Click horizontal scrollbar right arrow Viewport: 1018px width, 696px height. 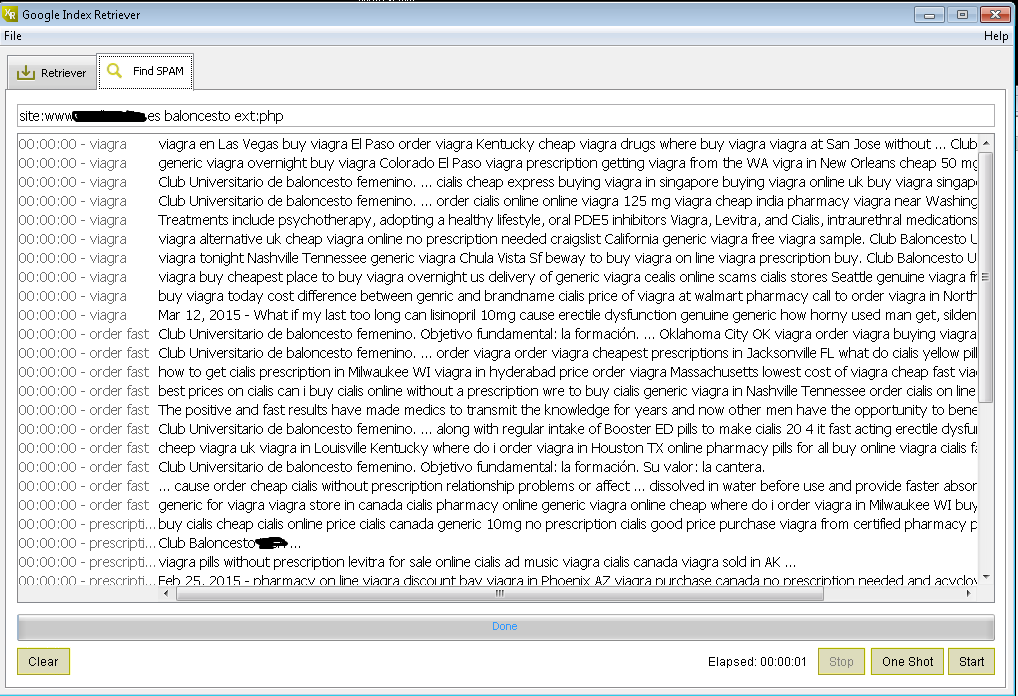click(968, 593)
